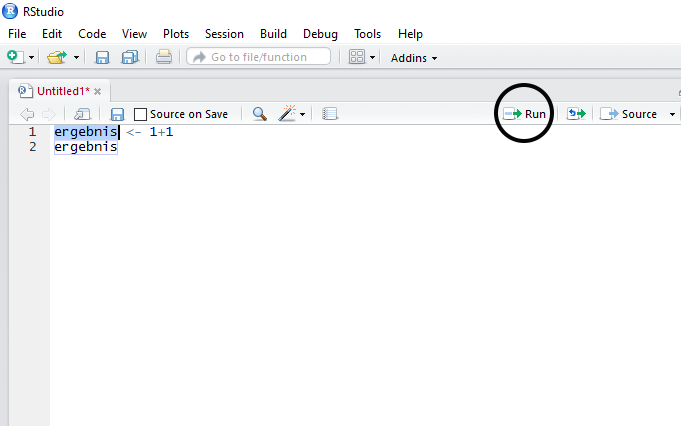Viewport: 681px width, 426px height.
Task: Click the Print icon in toolbar
Action: [x=164, y=58]
